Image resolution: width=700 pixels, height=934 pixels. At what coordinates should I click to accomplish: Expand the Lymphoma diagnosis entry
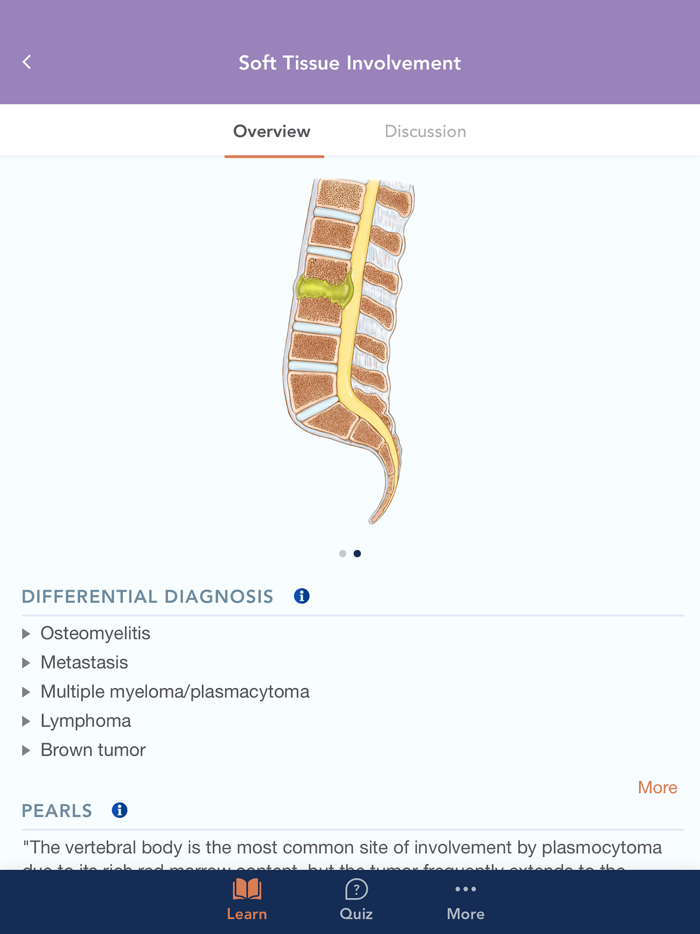click(x=86, y=720)
